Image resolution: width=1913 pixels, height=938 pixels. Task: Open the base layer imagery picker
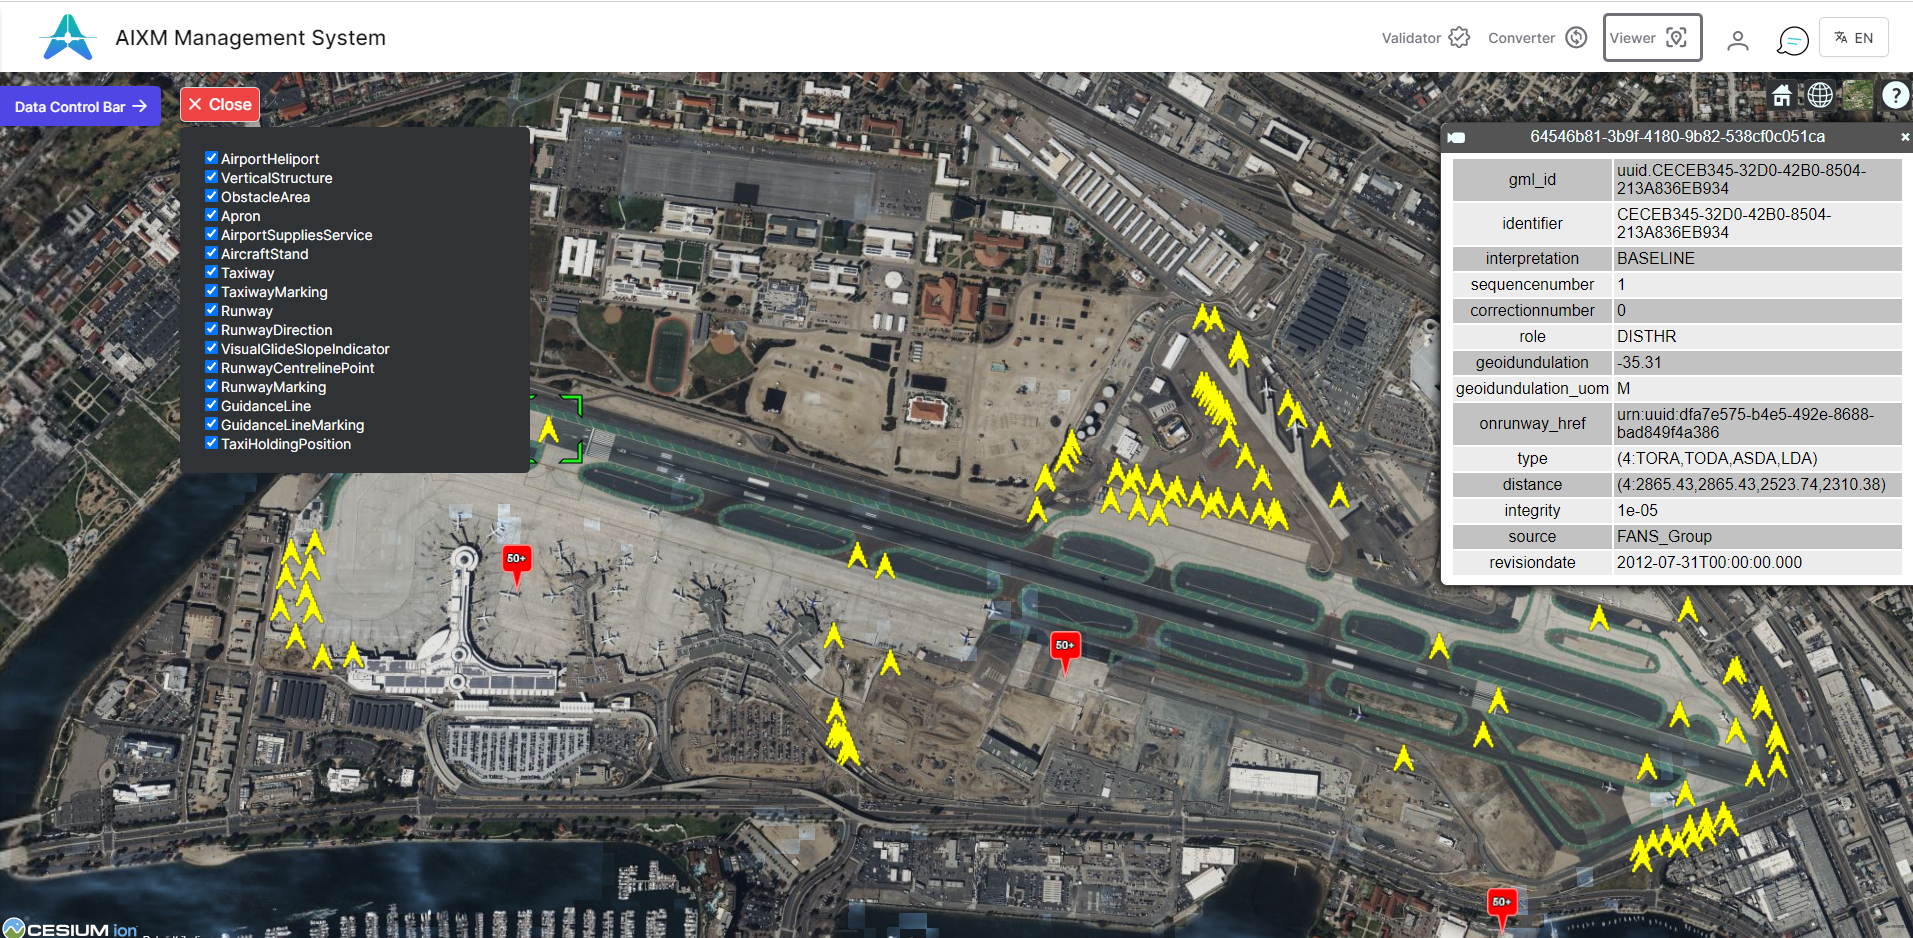point(1858,95)
